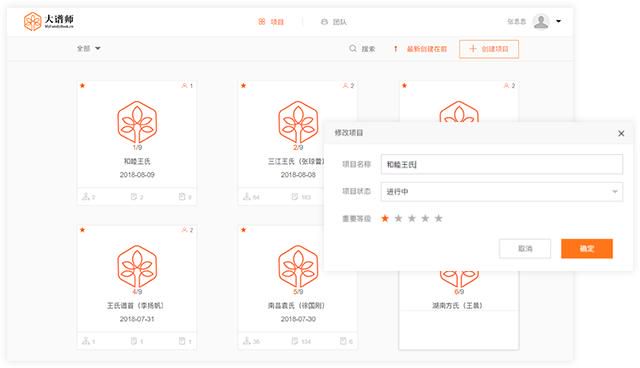Expand the account menu arrow

tap(558, 21)
